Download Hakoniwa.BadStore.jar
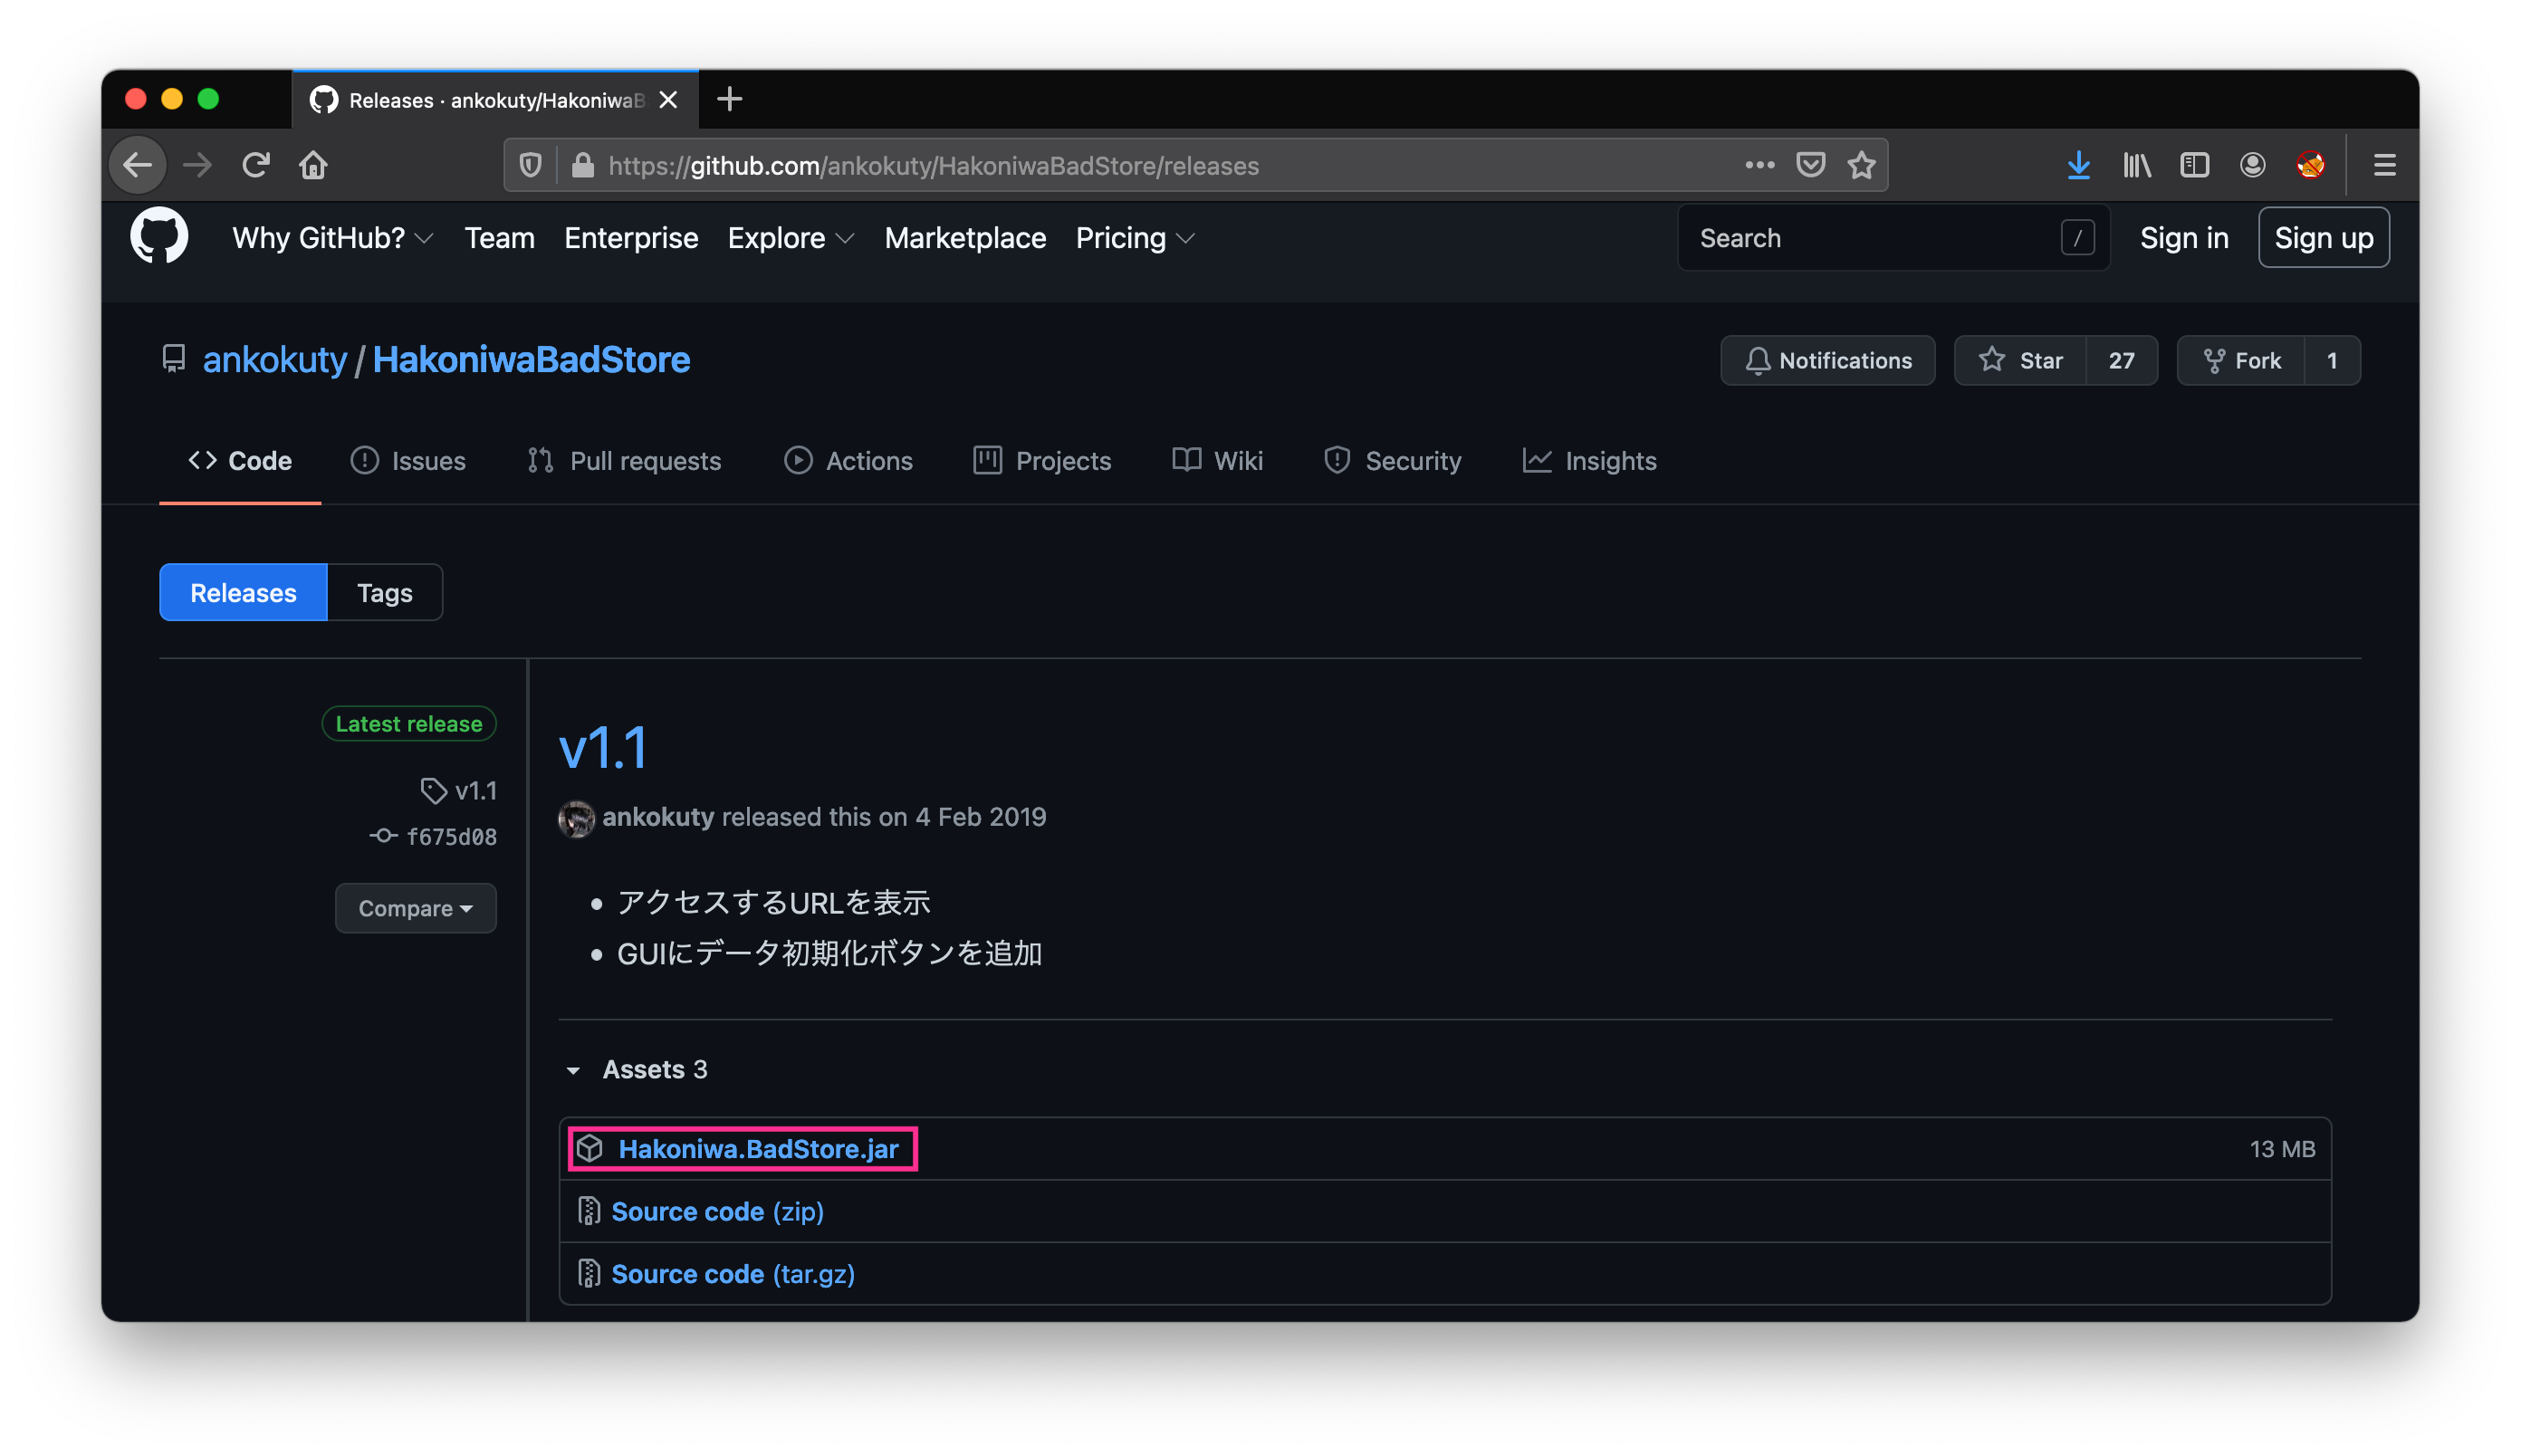Viewport: 2521px width, 1456px height. [x=758, y=1149]
